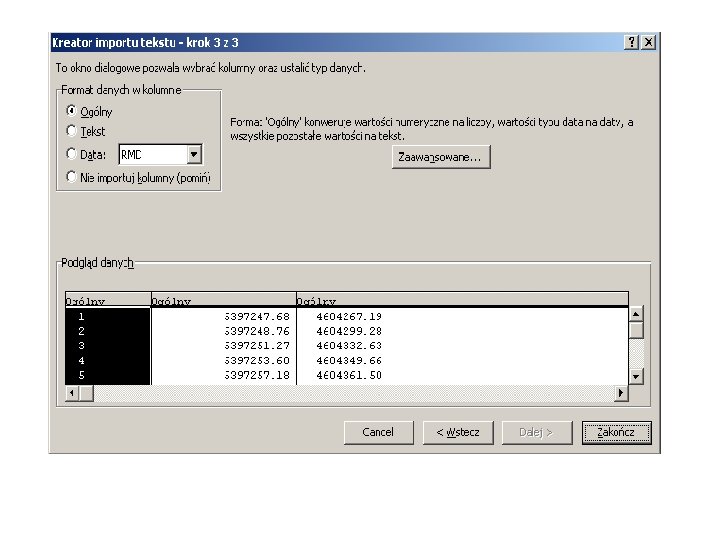The width and height of the screenshot is (720, 540).
Task: Click the vertical scrollbar thumb in preview
Action: tap(636, 330)
